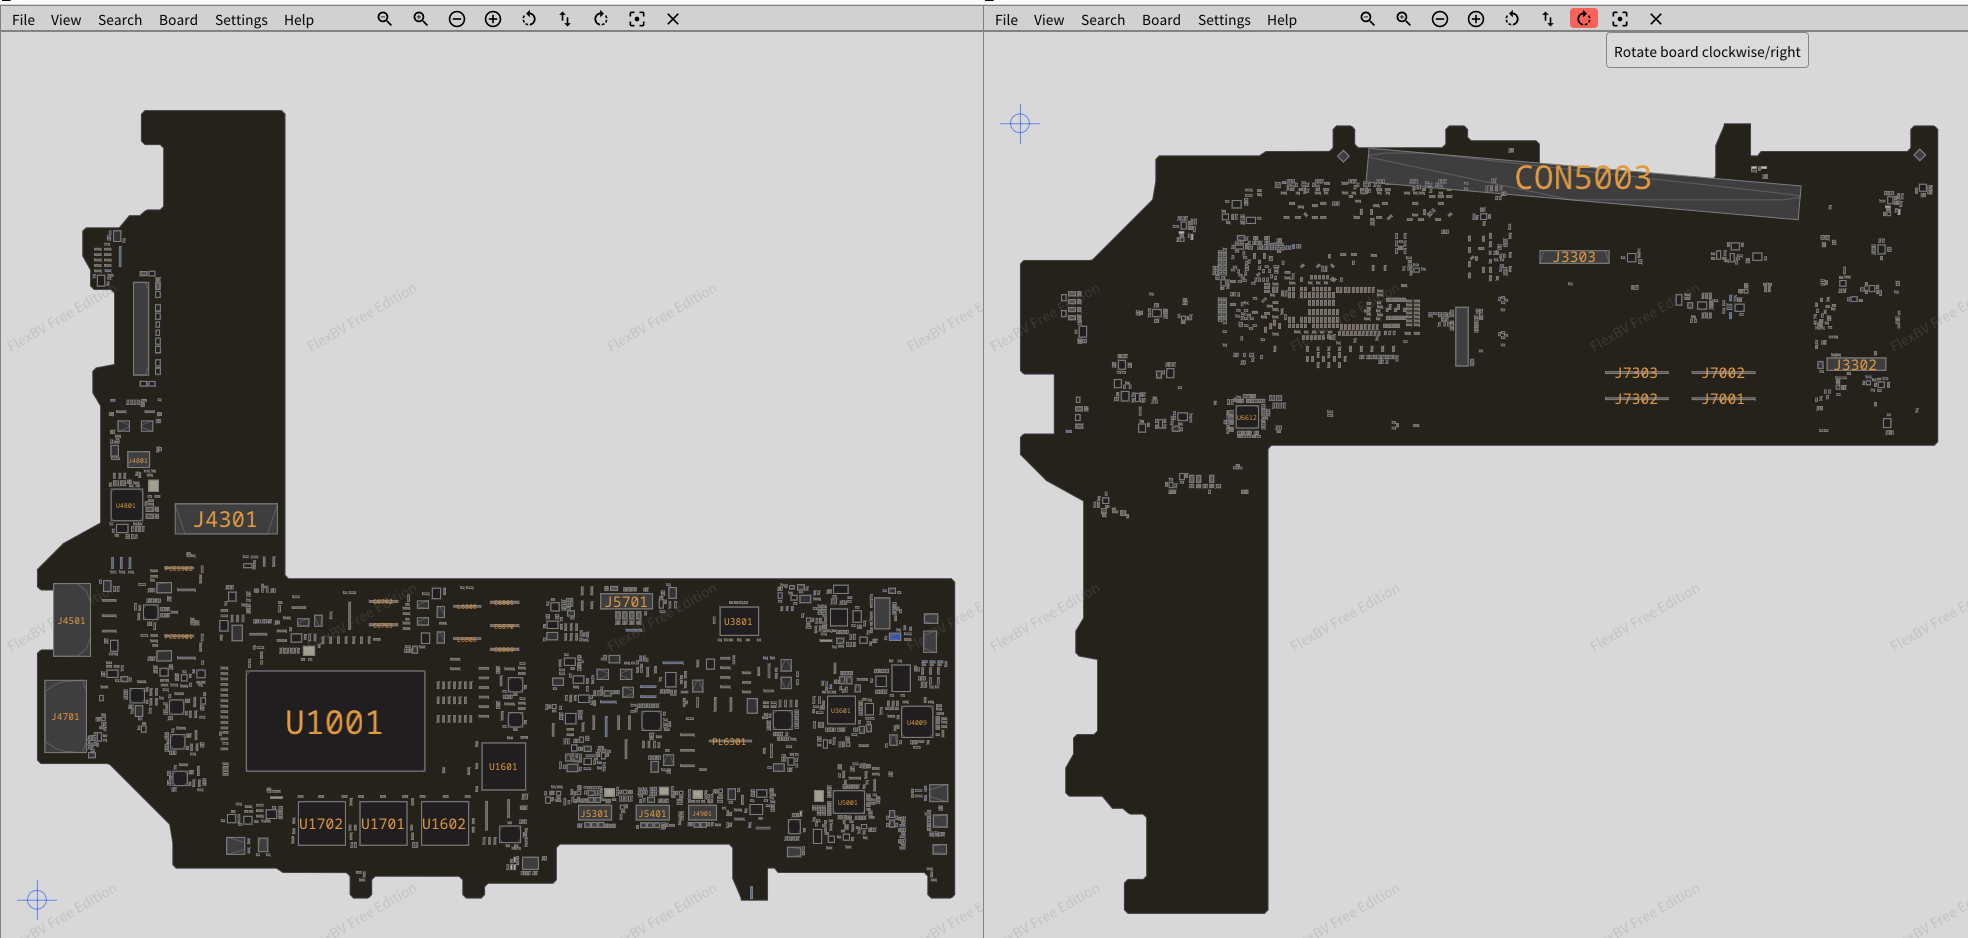Image resolution: width=1968 pixels, height=938 pixels.
Task: Flip the board in right pane toolbar
Action: pos(1548,19)
